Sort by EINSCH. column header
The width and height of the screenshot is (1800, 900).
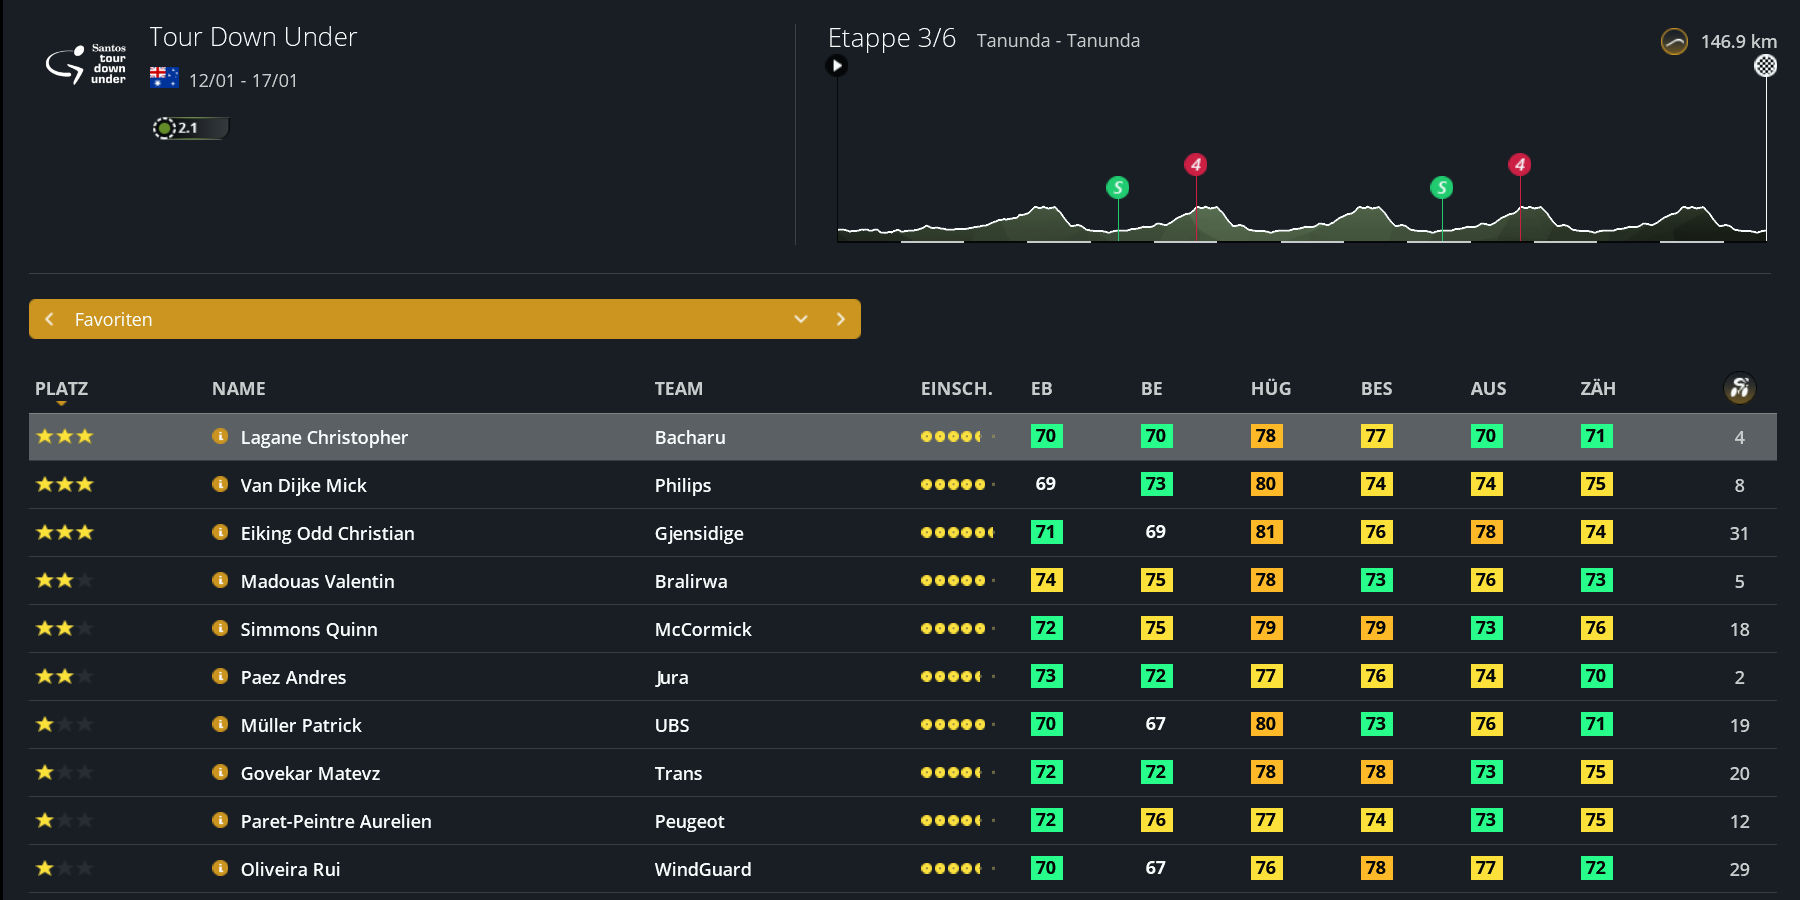tap(957, 389)
